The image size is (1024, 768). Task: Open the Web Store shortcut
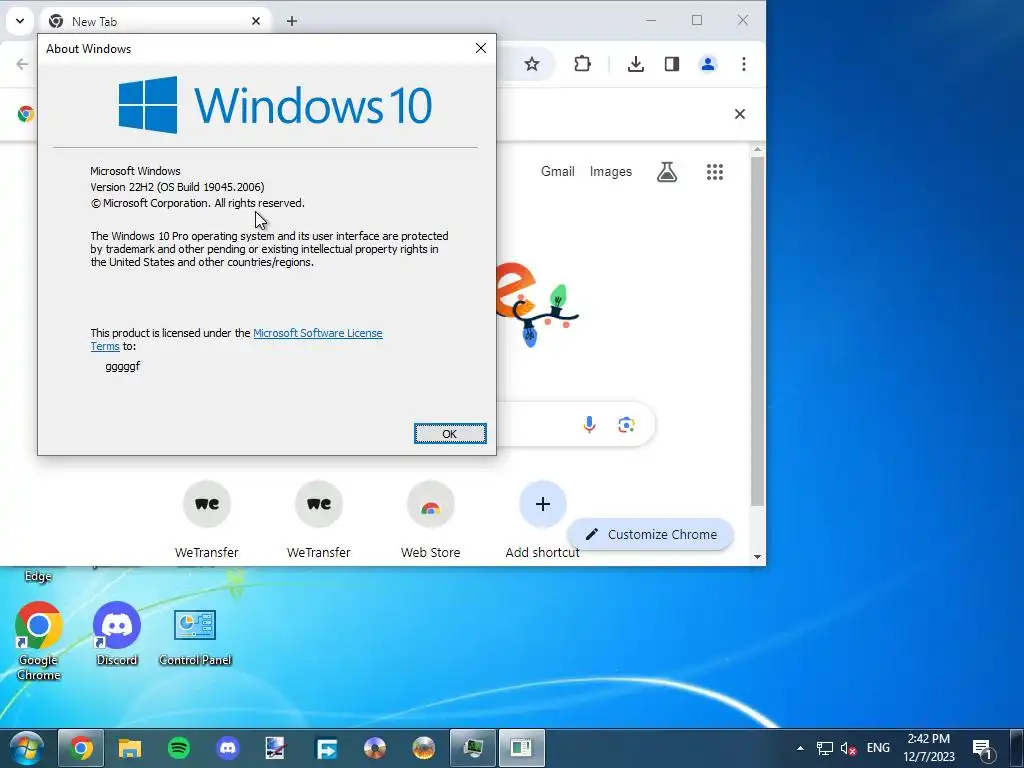click(430, 520)
